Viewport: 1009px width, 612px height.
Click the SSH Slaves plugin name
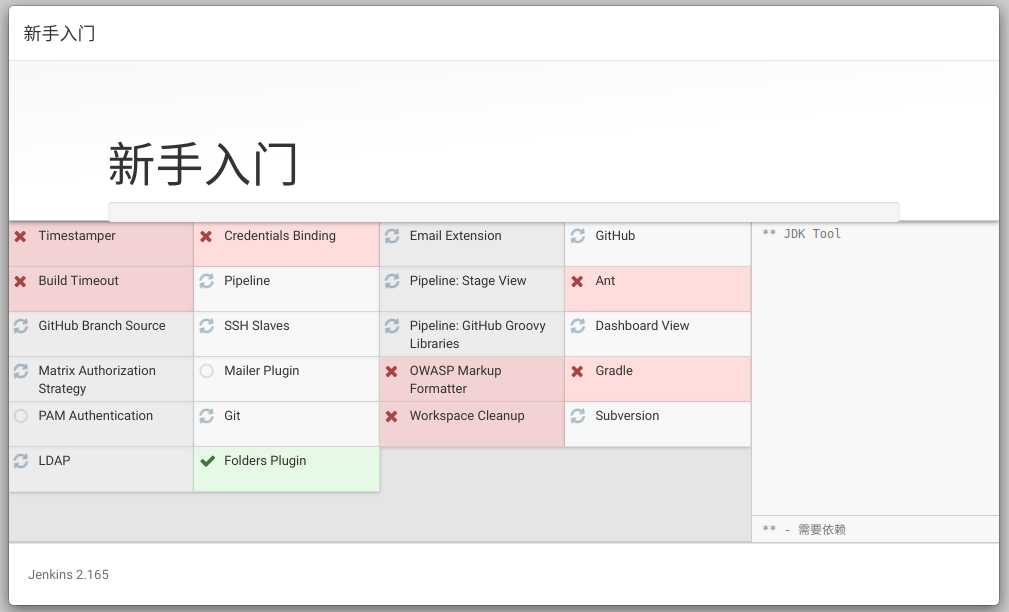click(x=257, y=326)
